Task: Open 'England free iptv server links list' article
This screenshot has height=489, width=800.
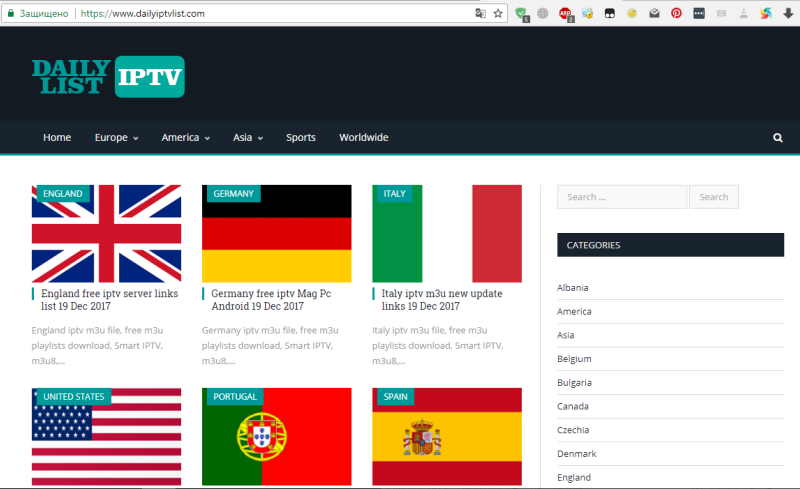Action: (x=110, y=300)
